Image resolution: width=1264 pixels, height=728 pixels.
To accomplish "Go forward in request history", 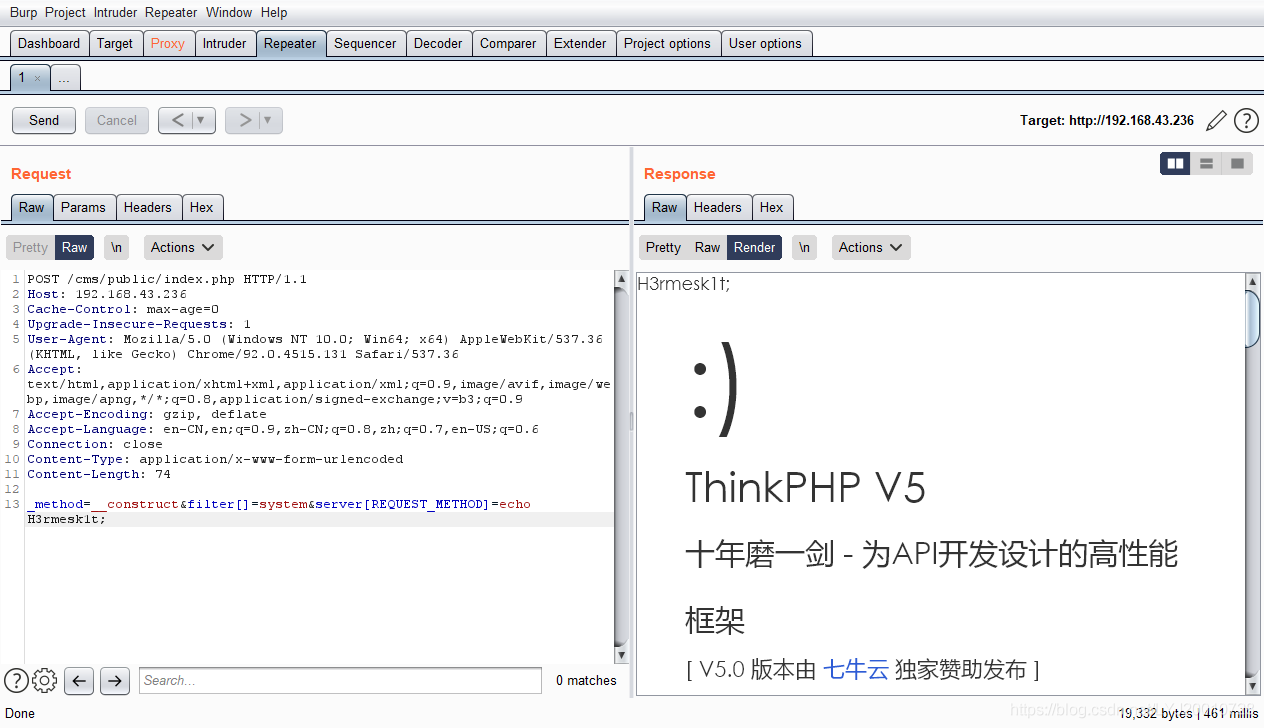I will pyautogui.click(x=244, y=120).
